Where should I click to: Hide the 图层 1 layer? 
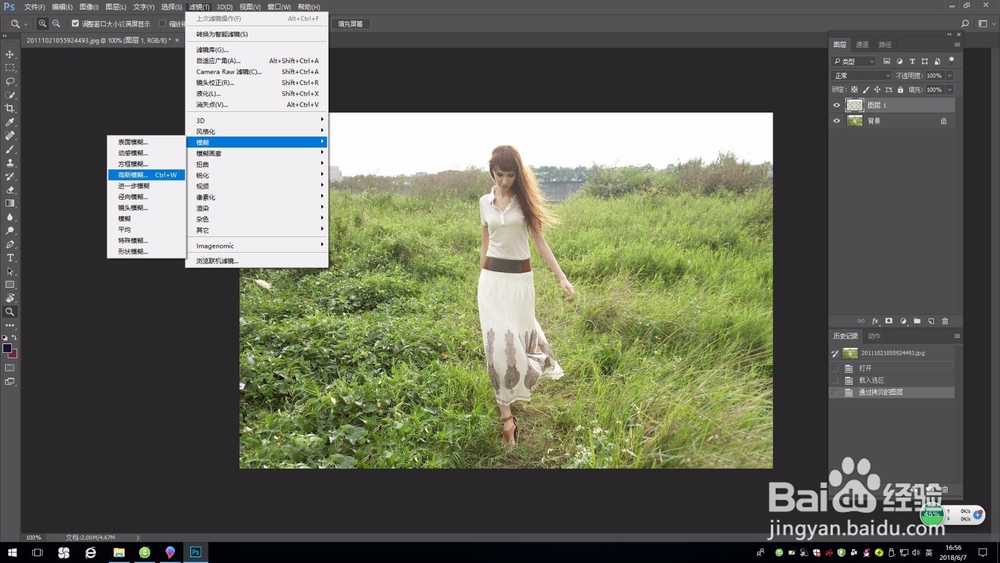pyautogui.click(x=836, y=105)
